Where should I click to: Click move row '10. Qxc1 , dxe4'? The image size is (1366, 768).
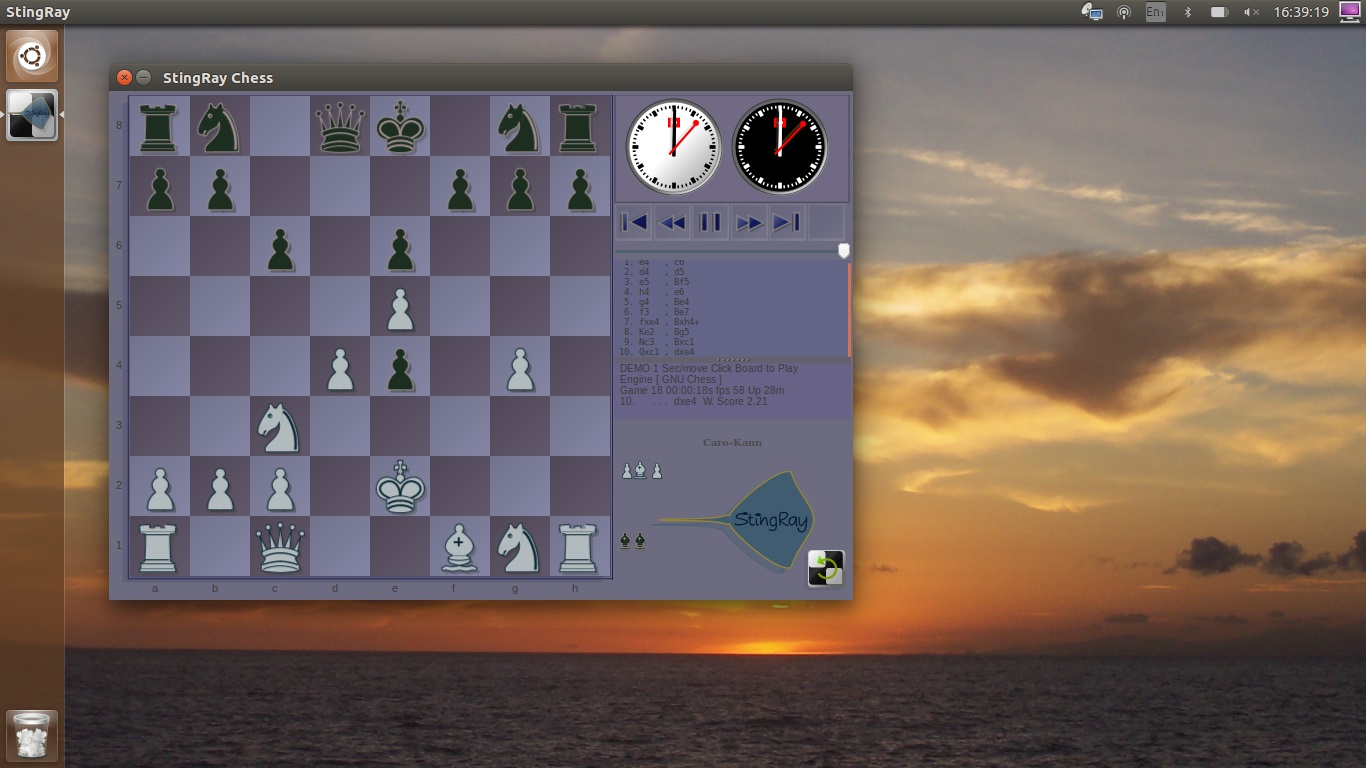click(657, 352)
